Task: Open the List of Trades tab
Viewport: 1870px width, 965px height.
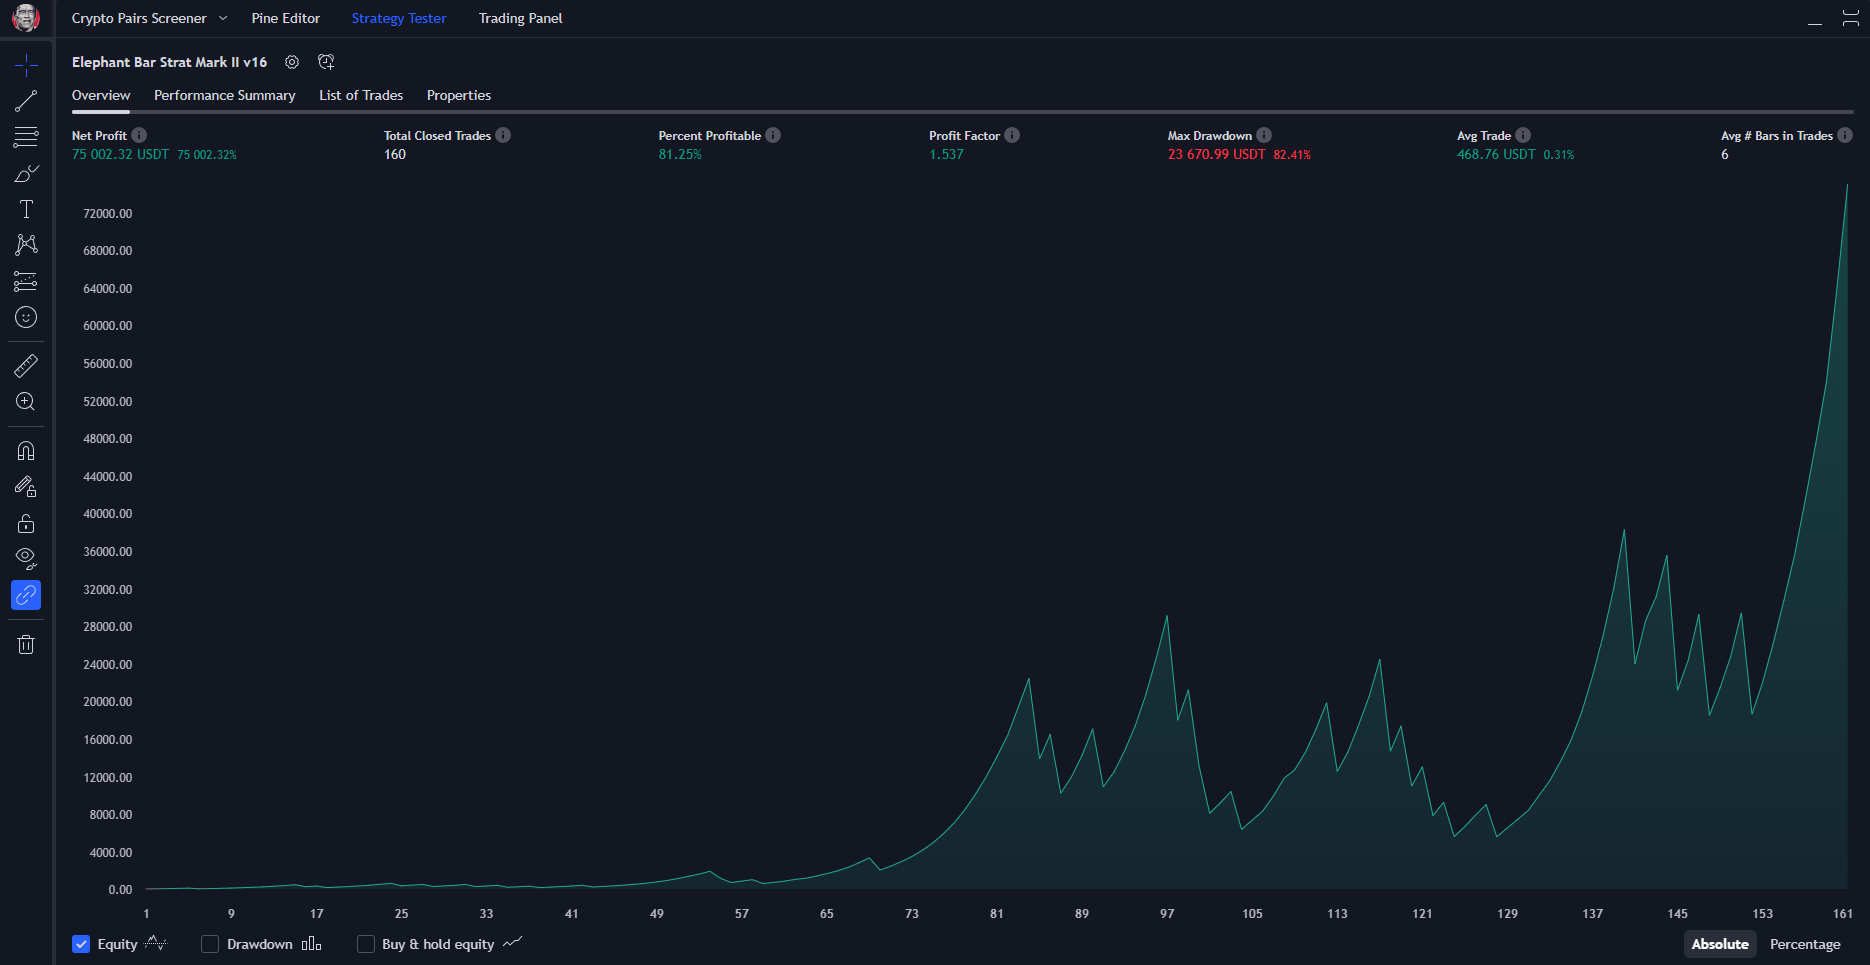Action: click(361, 95)
